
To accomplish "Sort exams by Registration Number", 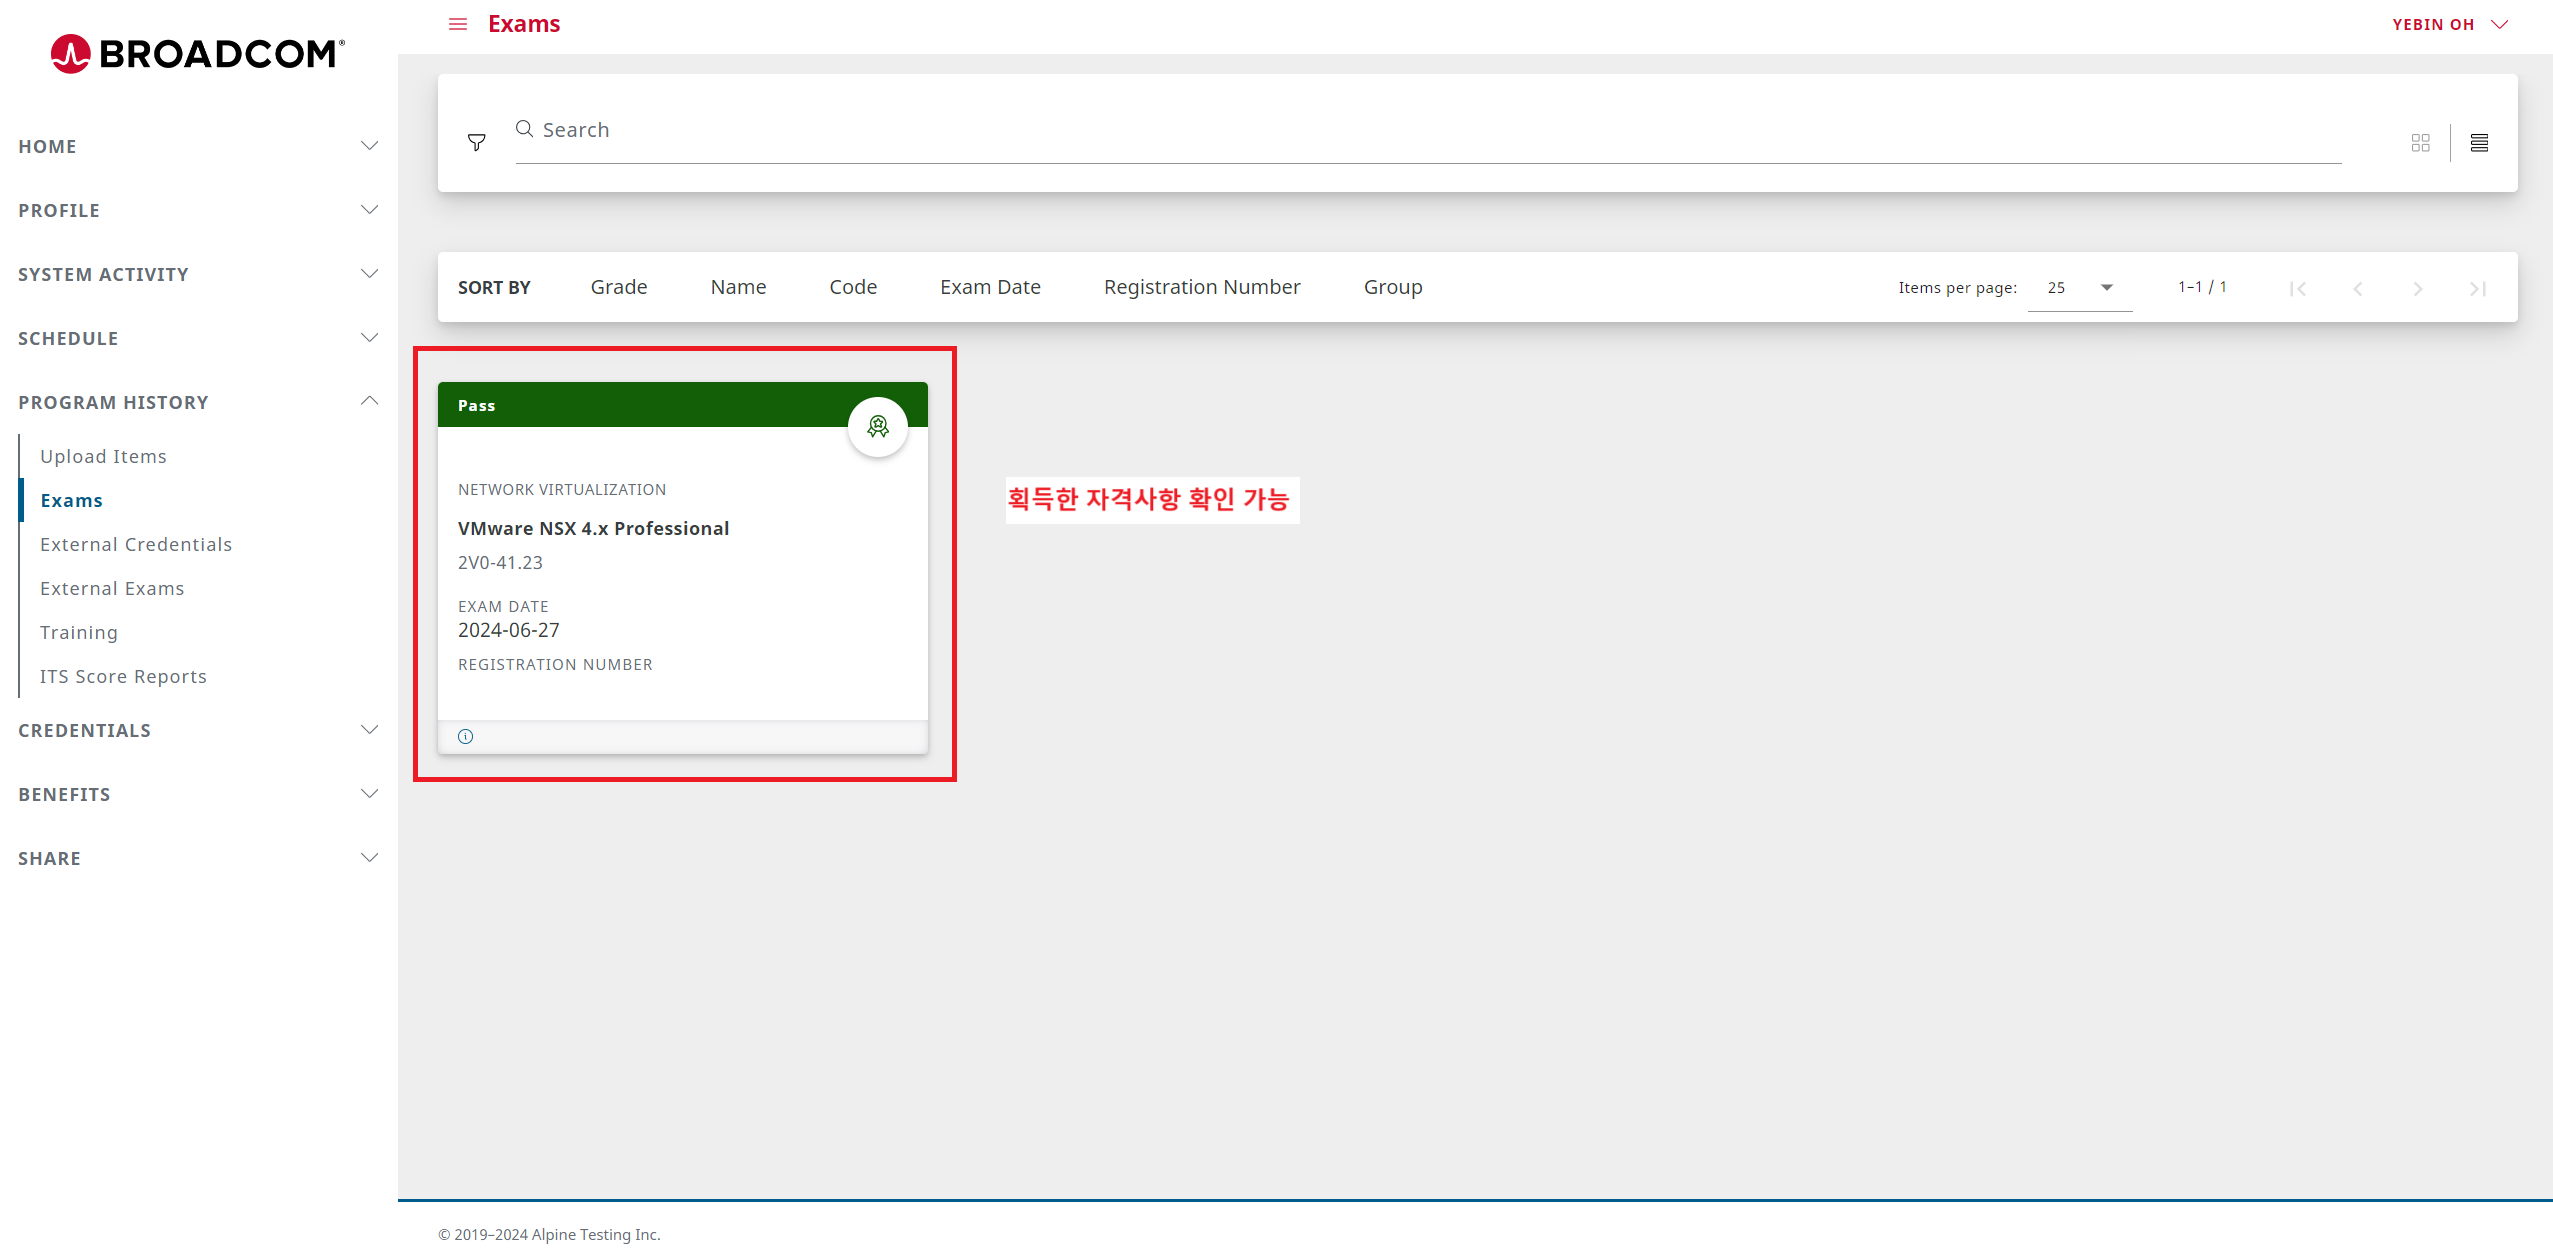I will (x=1201, y=287).
